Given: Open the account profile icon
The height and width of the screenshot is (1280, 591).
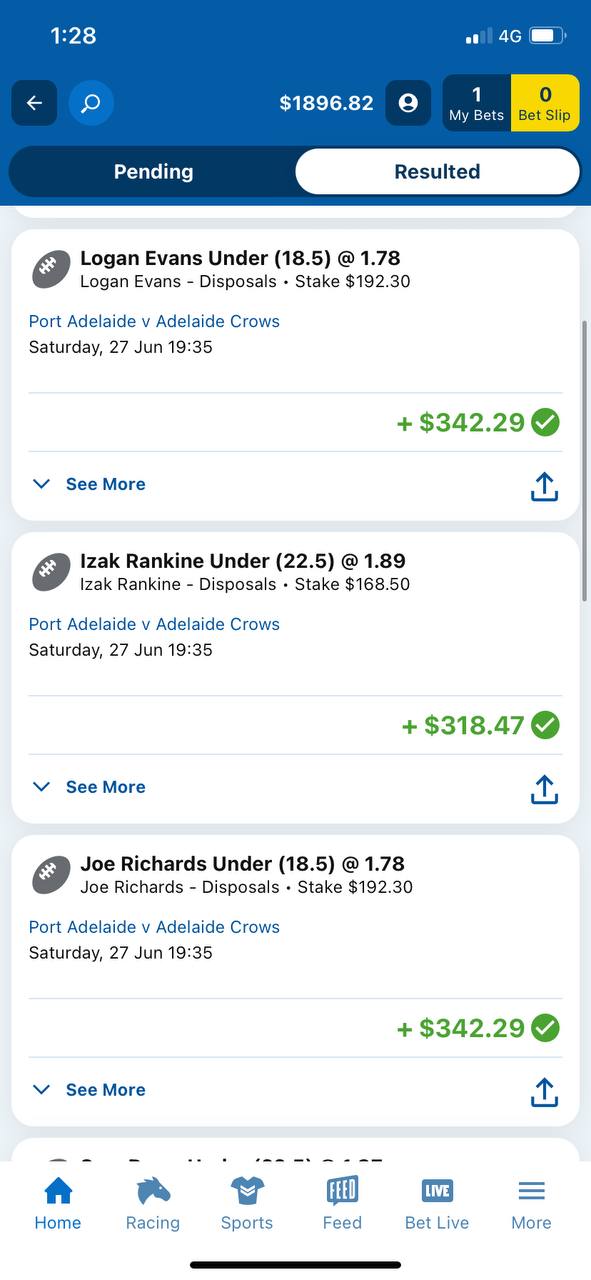Looking at the screenshot, I should click(408, 103).
